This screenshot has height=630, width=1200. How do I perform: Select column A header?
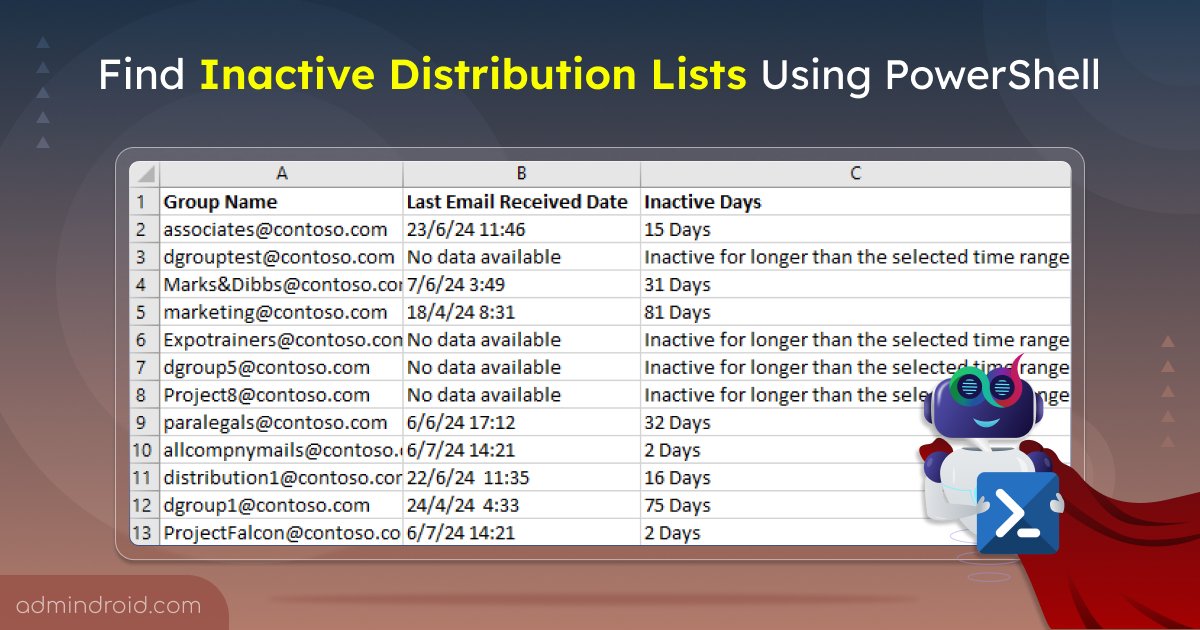coord(281,173)
